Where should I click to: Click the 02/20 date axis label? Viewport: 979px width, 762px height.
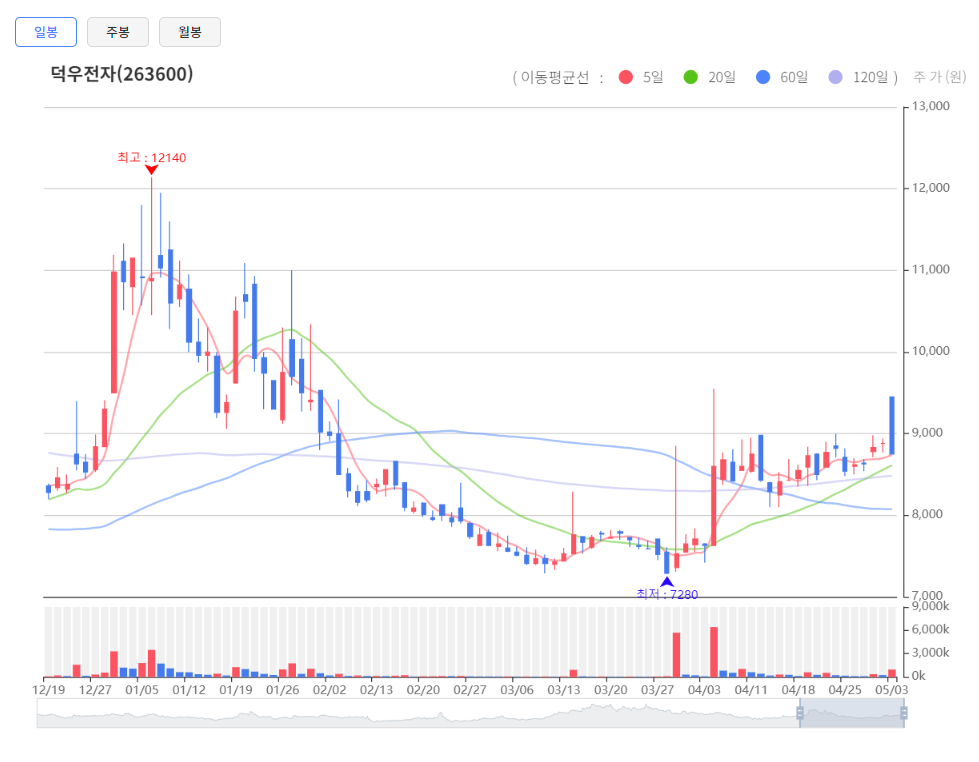click(x=423, y=690)
